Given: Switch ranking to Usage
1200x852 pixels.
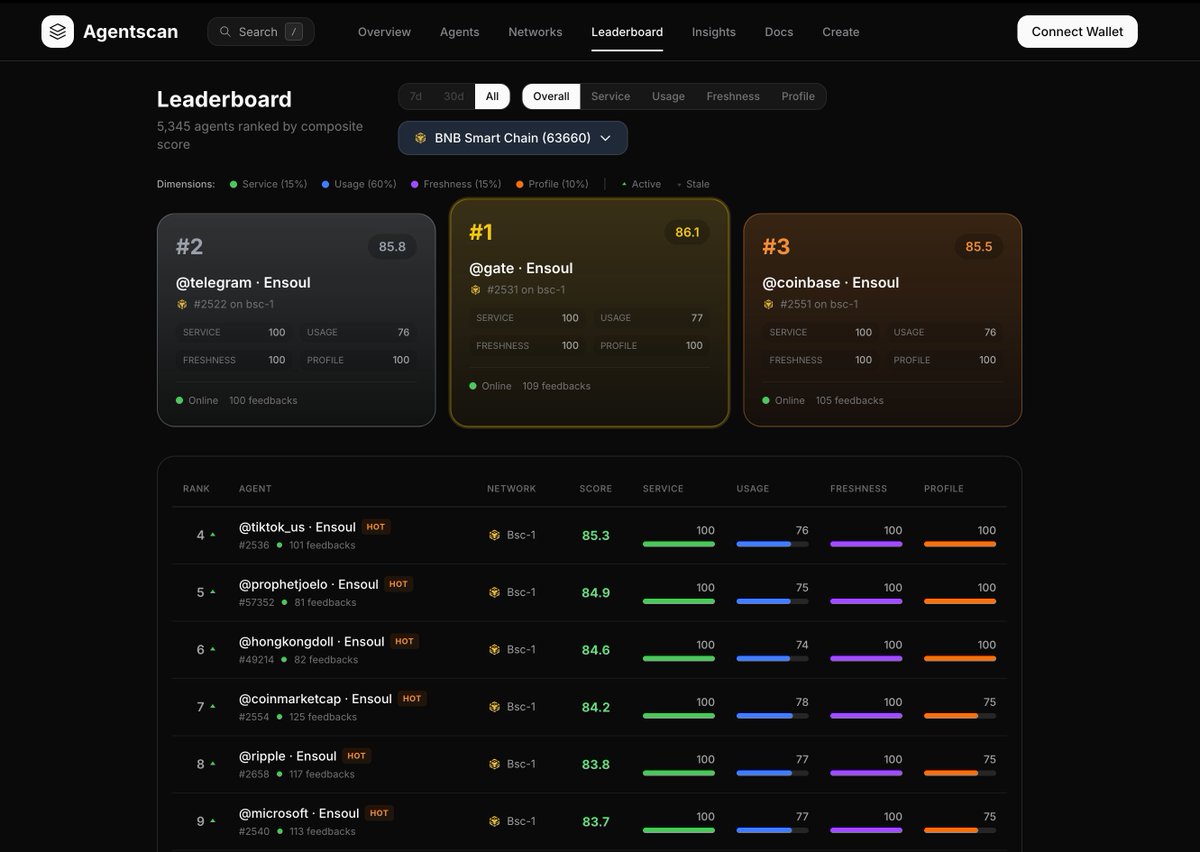Looking at the screenshot, I should [x=668, y=96].
